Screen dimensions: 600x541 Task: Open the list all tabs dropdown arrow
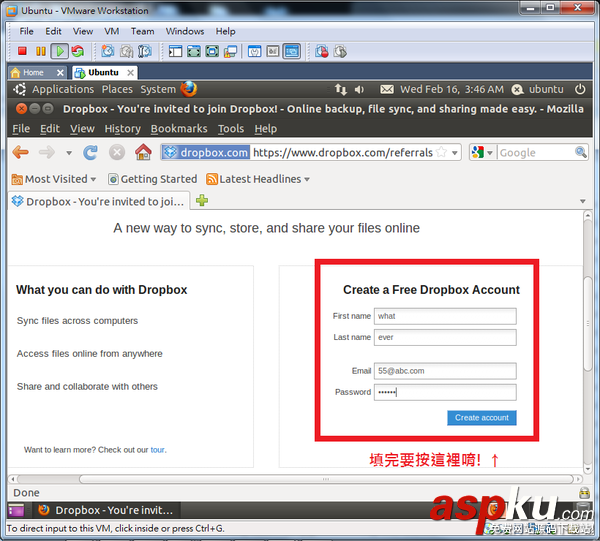click(x=583, y=201)
